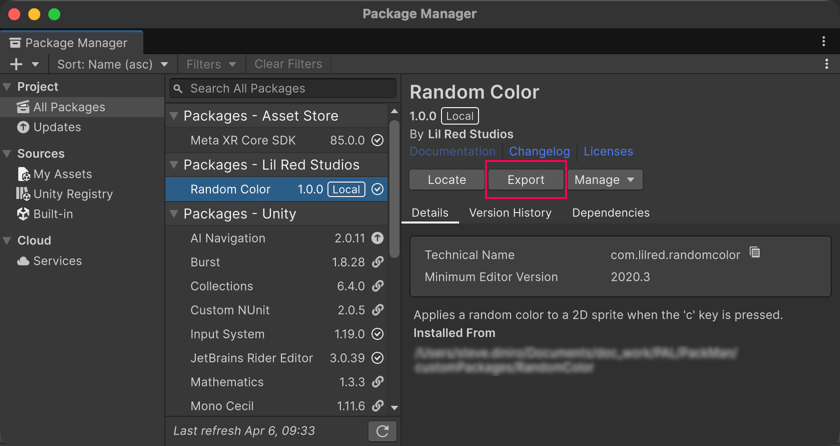Click the Last refresh Apr 6, 09:33 status

coord(244,431)
